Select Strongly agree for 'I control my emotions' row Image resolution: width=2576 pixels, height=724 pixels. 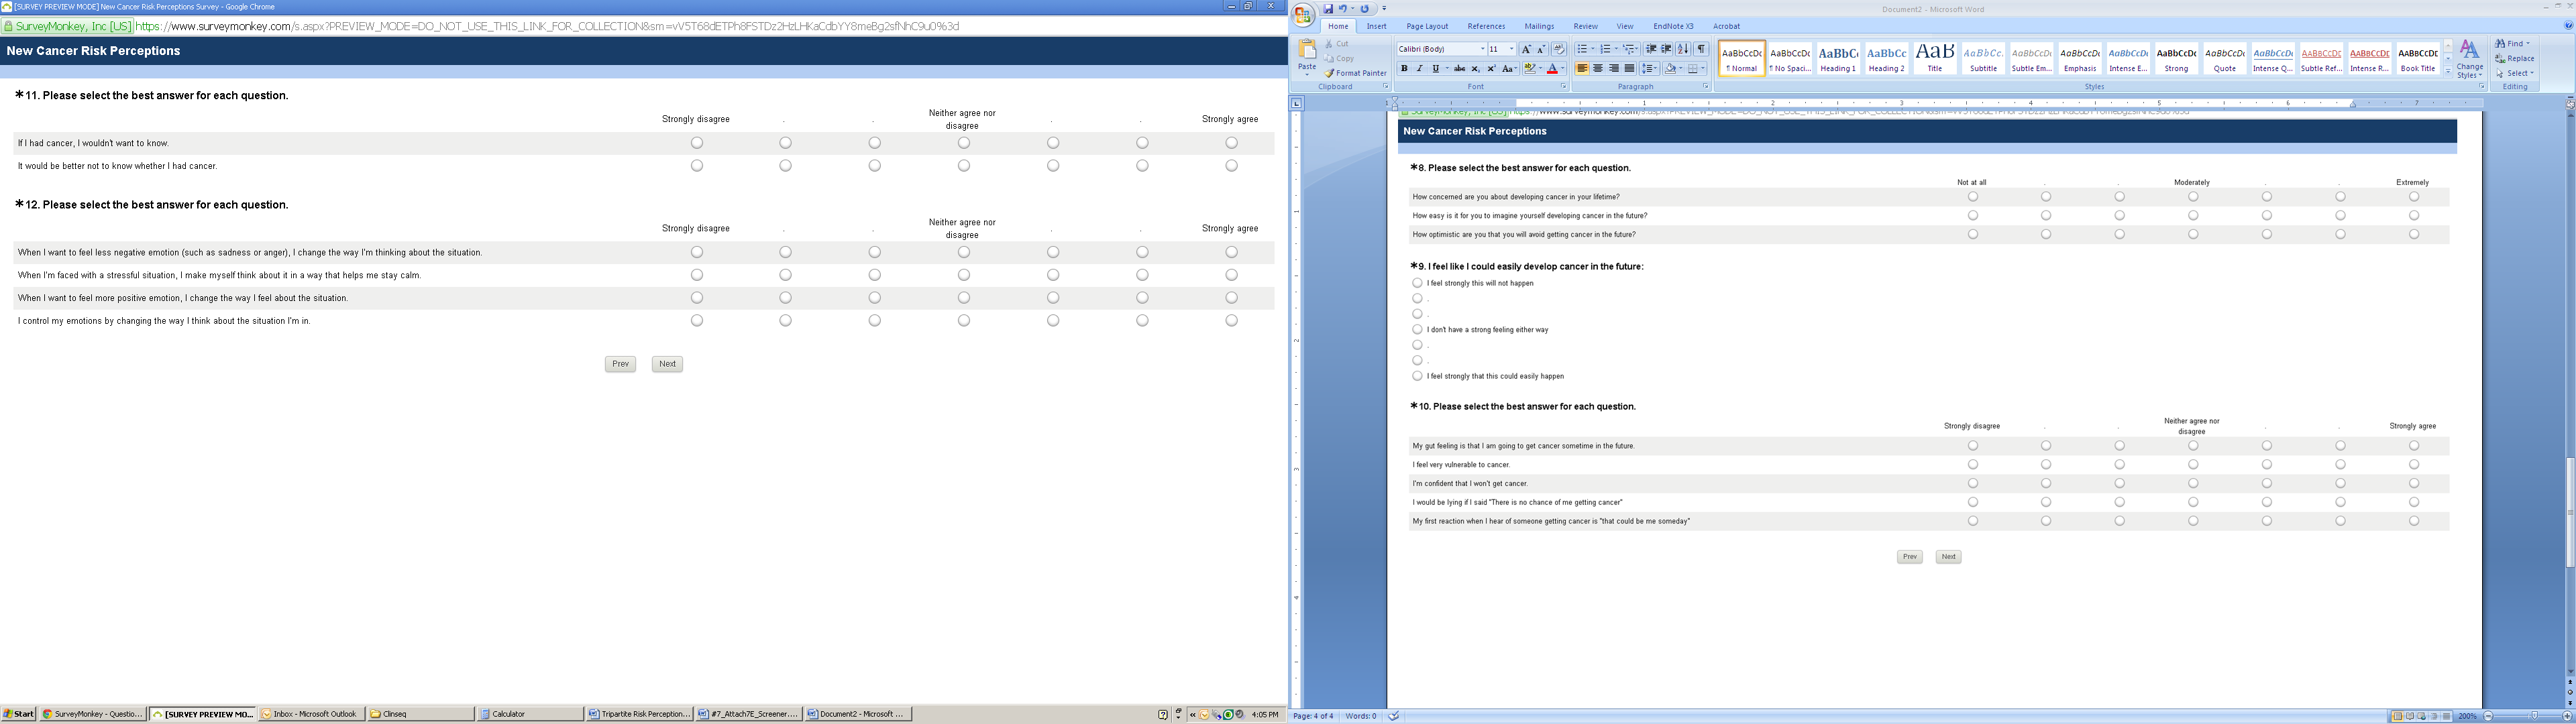pos(1231,321)
